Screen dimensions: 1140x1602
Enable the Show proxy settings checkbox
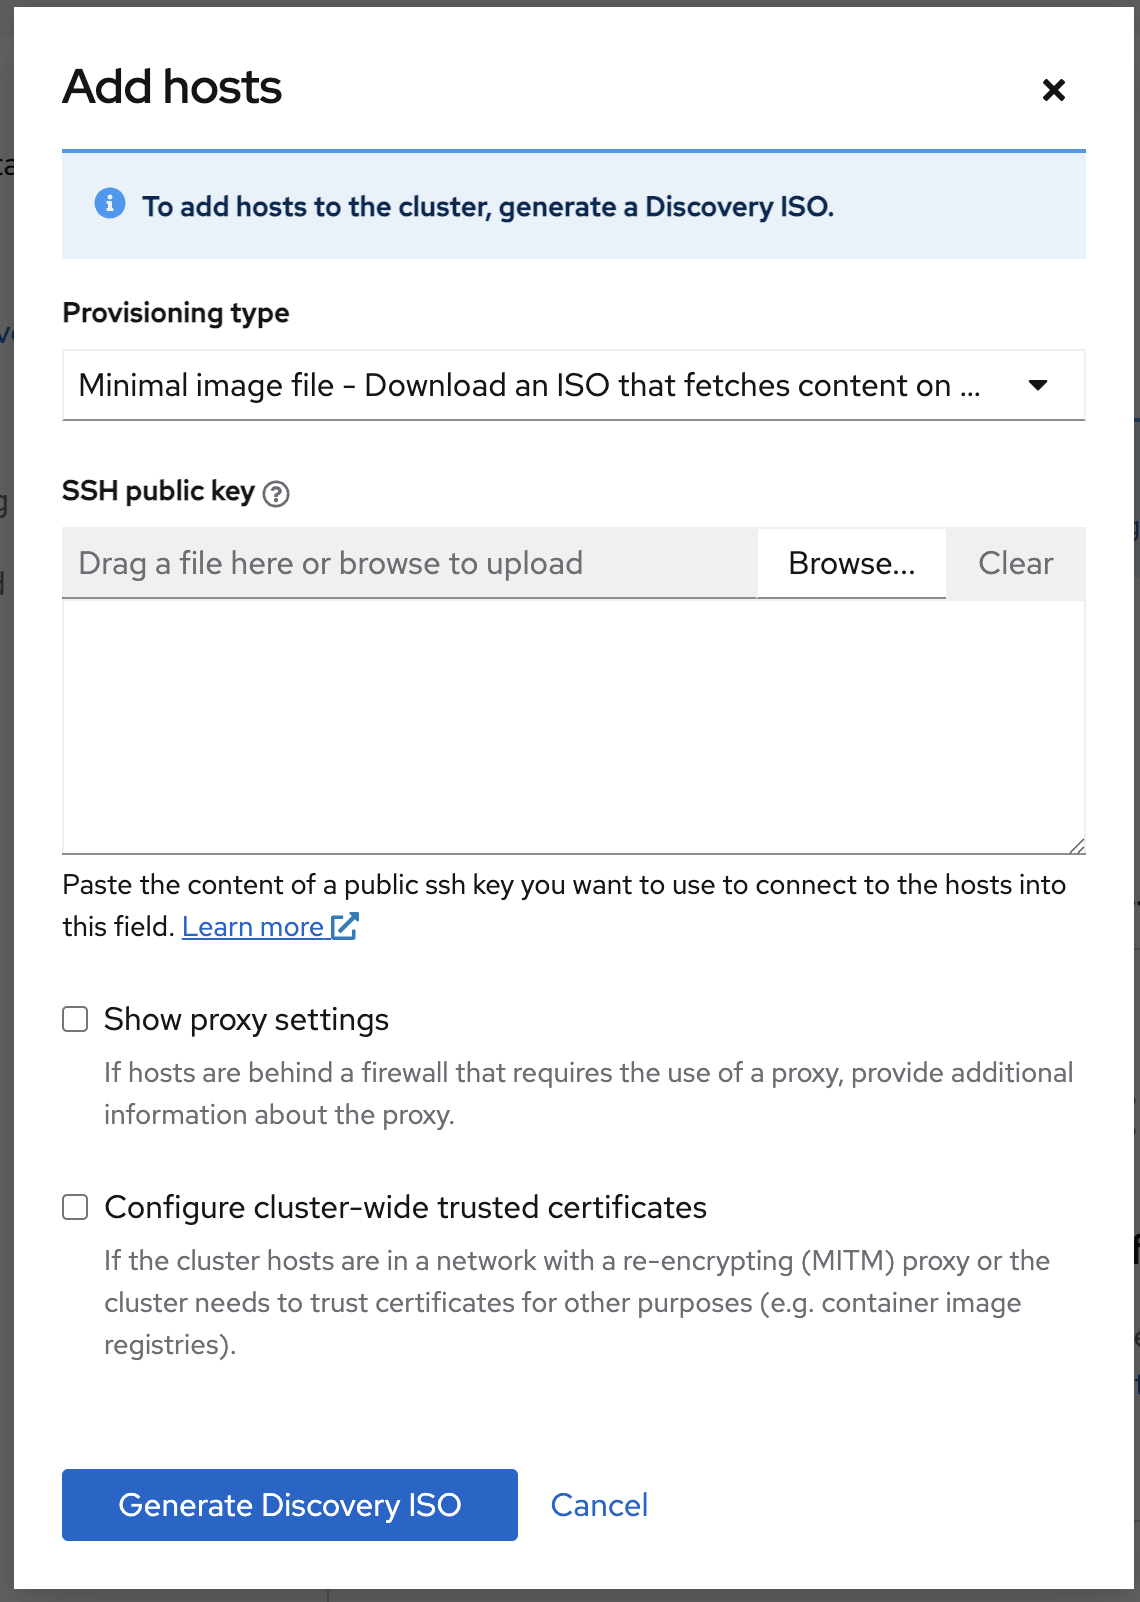pos(76,1019)
